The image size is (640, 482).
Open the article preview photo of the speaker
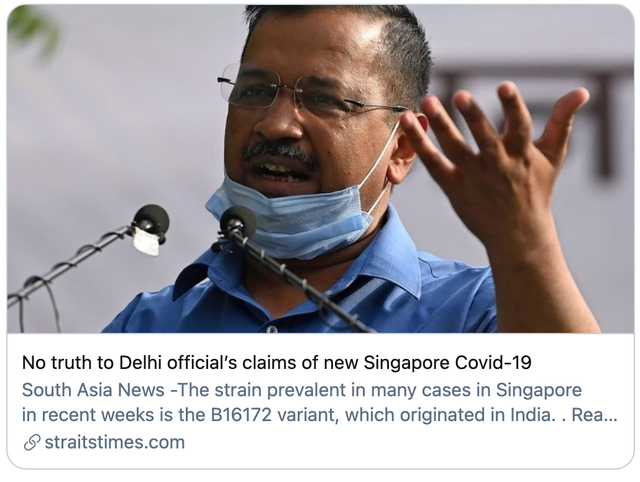coord(320,169)
